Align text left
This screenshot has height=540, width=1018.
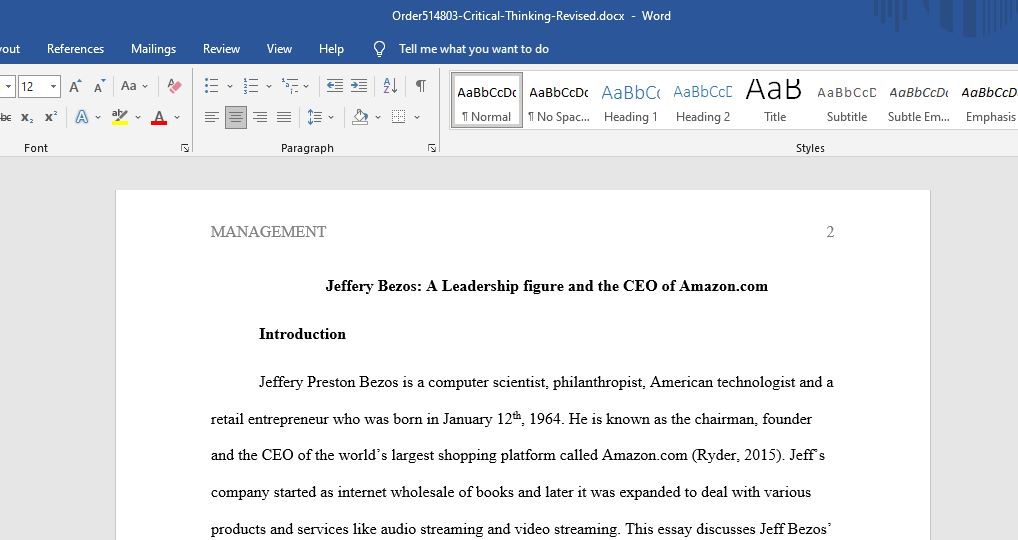(212, 117)
